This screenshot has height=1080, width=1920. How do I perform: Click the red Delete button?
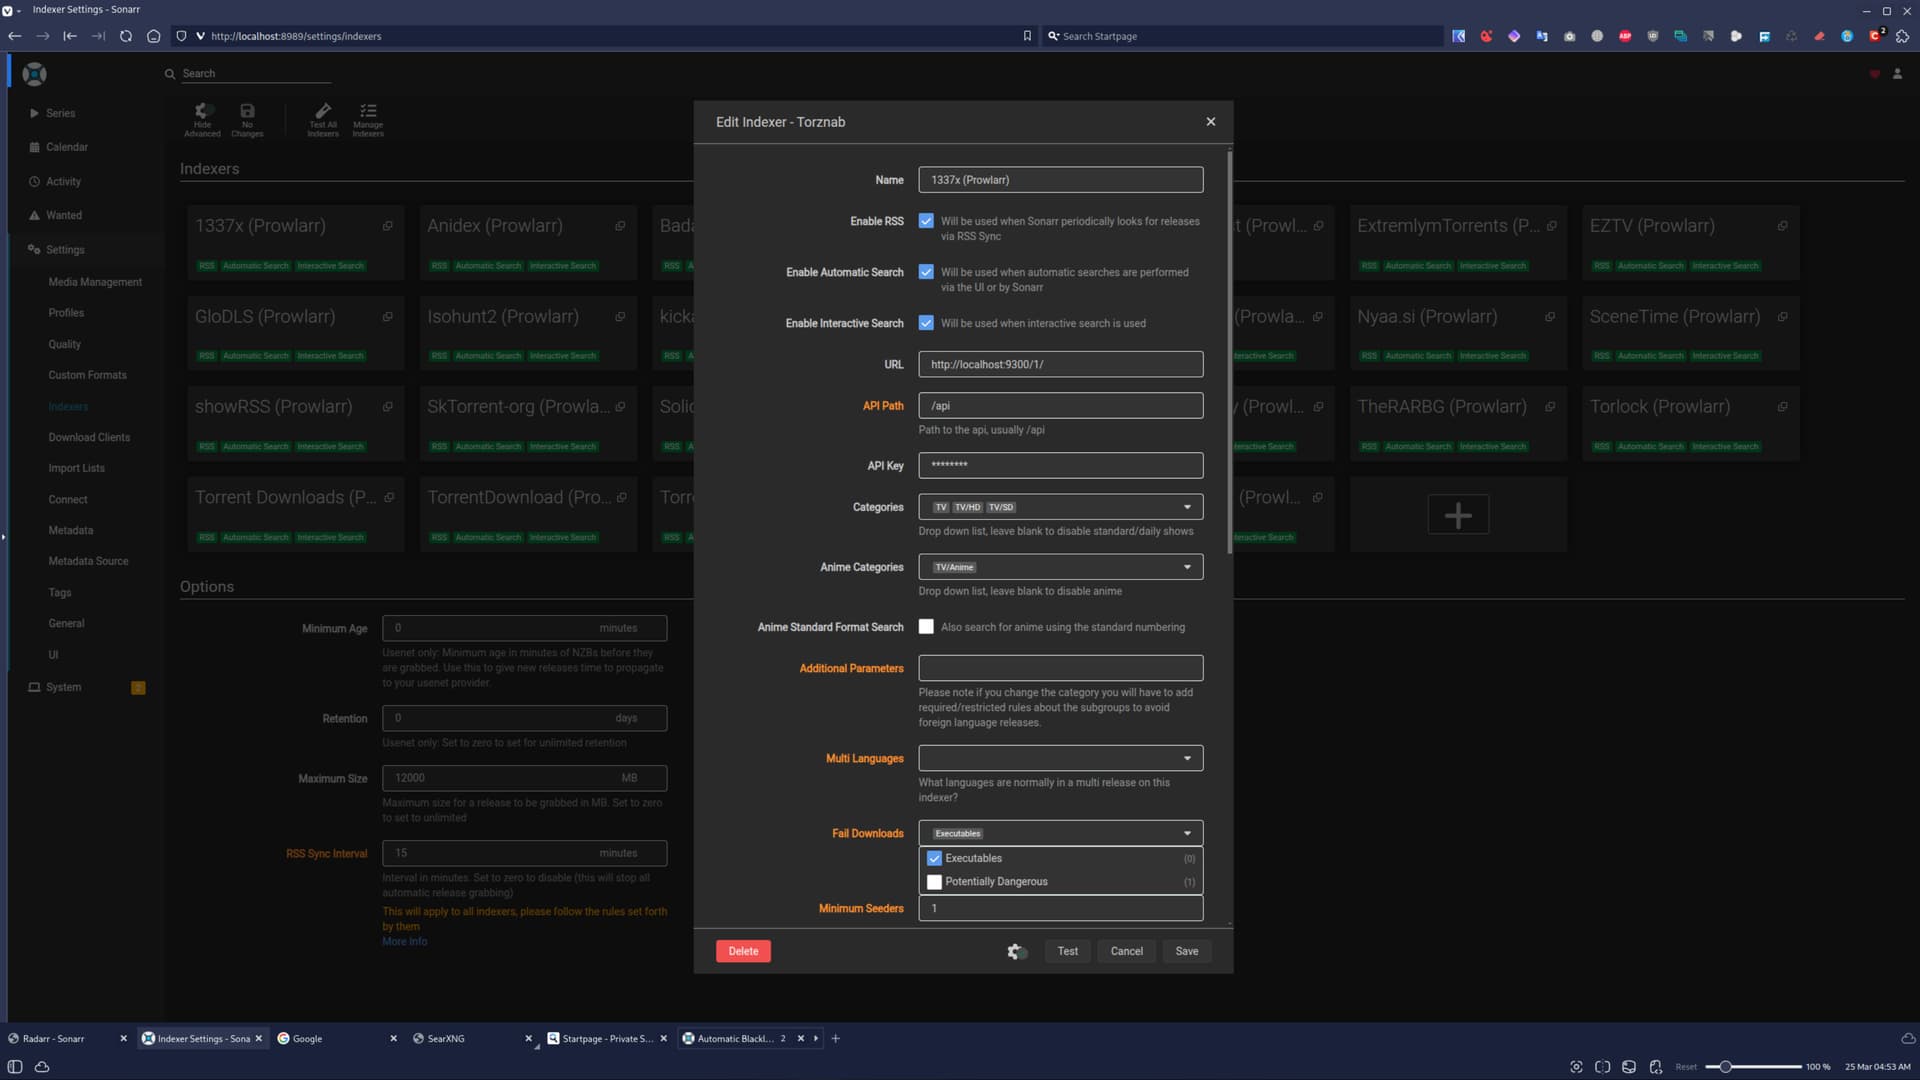743,951
